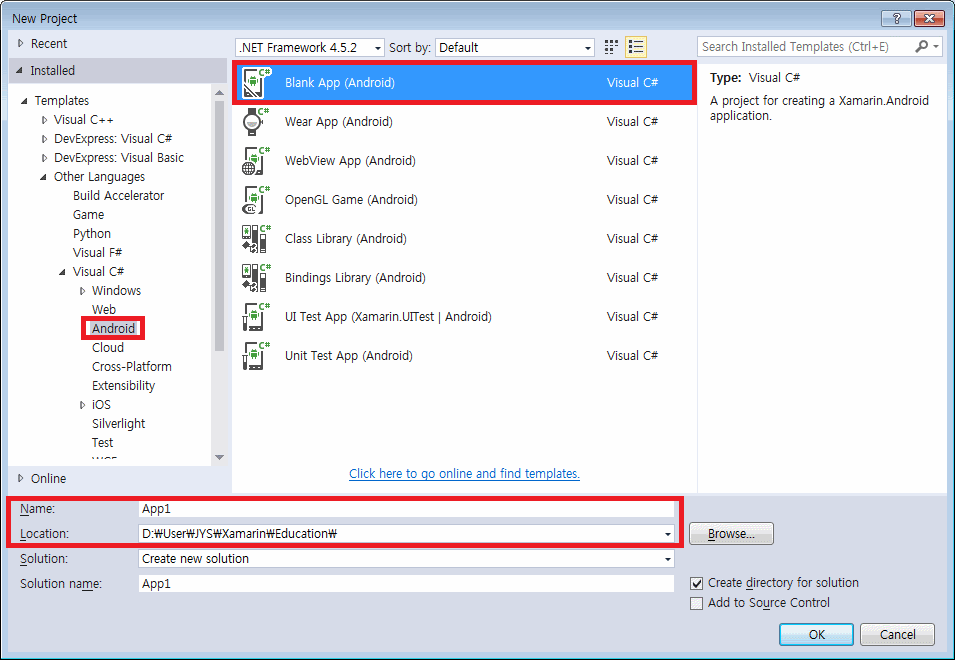
Task: Collapse the Installed section
Action: (x=19, y=71)
